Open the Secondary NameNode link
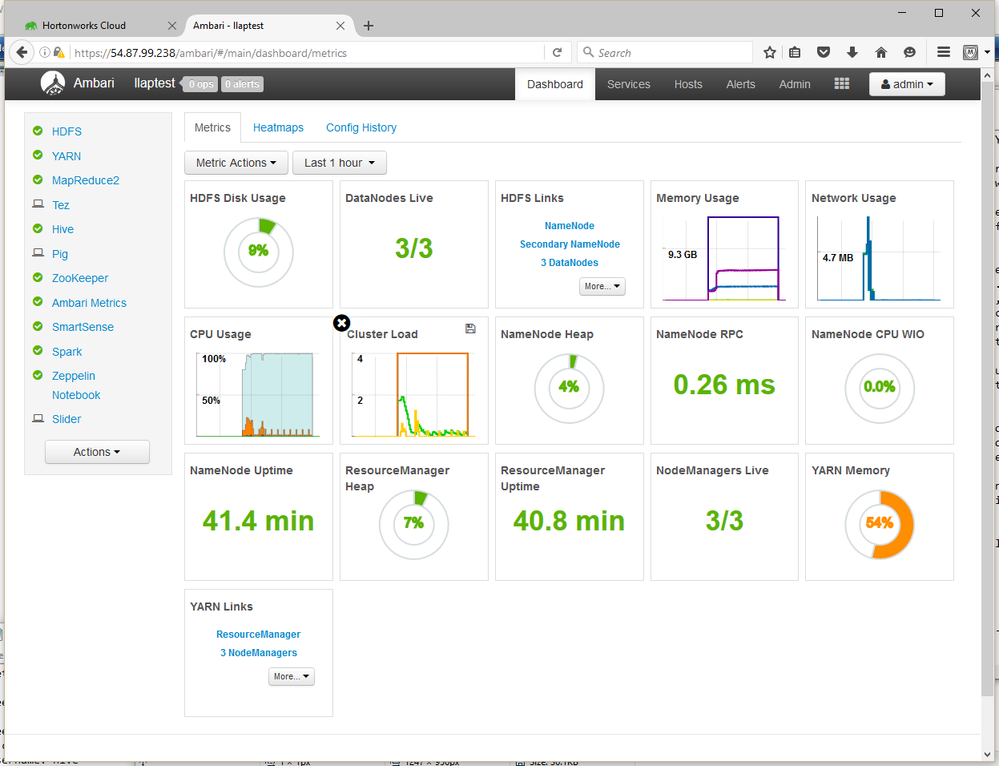Screen dimensions: 999x766 pyautogui.click(x=569, y=244)
